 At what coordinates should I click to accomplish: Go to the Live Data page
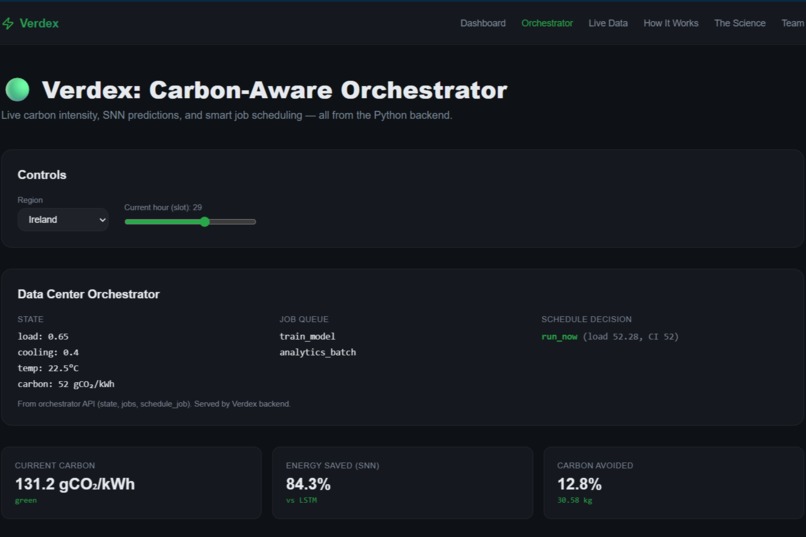[608, 23]
